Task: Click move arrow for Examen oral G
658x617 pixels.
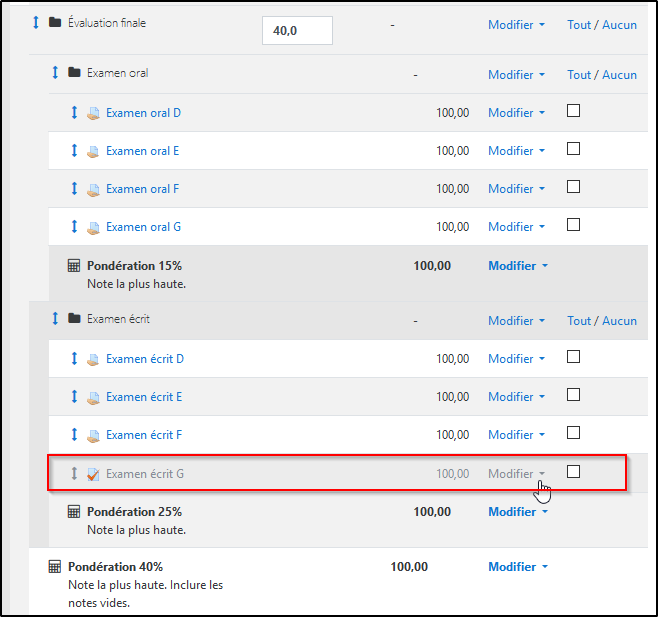Action: (74, 227)
